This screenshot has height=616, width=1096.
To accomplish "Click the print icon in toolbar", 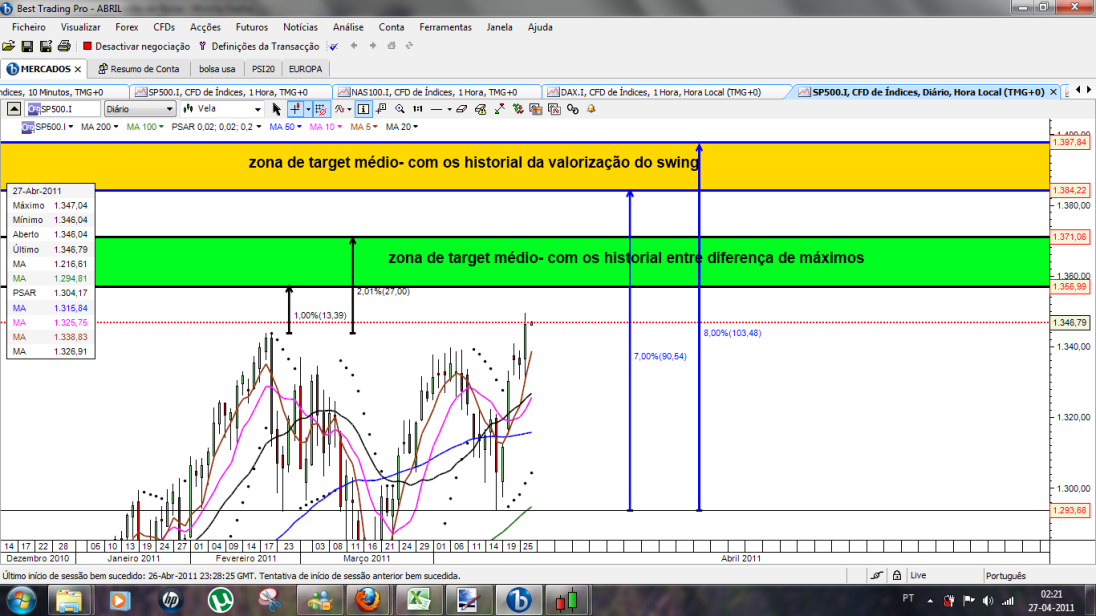I will point(64,46).
